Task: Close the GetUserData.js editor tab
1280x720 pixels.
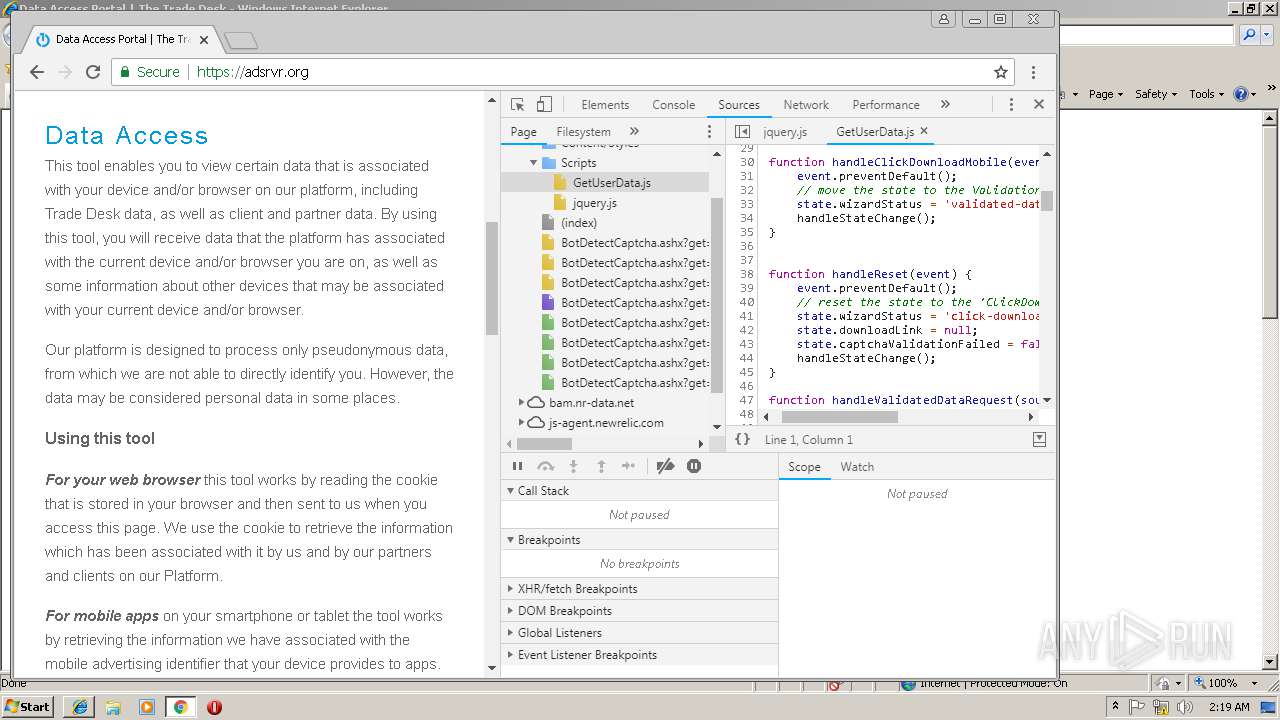Action: click(924, 131)
